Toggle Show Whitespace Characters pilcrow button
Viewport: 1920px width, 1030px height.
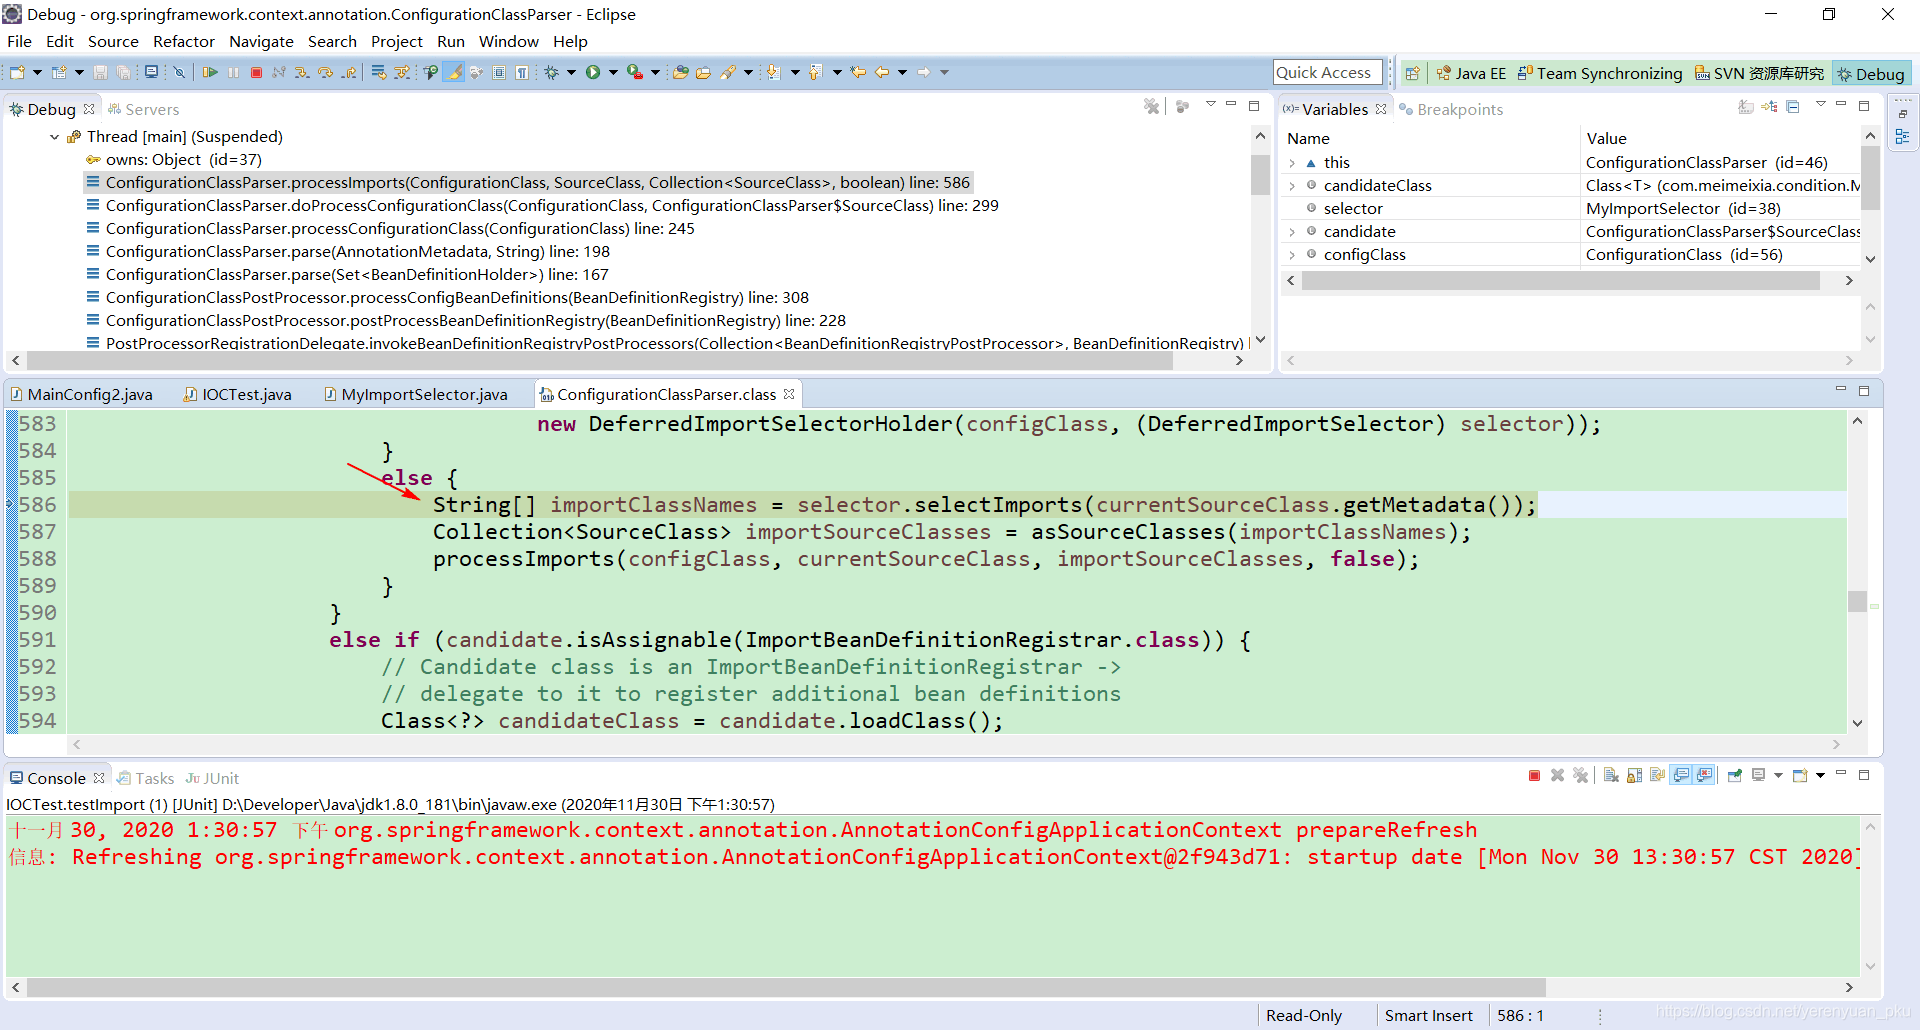coord(522,72)
